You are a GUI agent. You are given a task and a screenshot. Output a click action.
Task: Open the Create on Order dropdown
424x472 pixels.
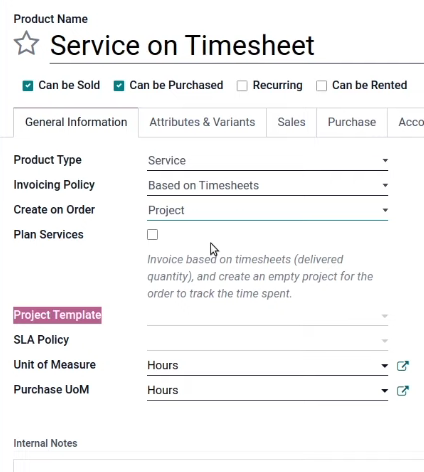267,210
